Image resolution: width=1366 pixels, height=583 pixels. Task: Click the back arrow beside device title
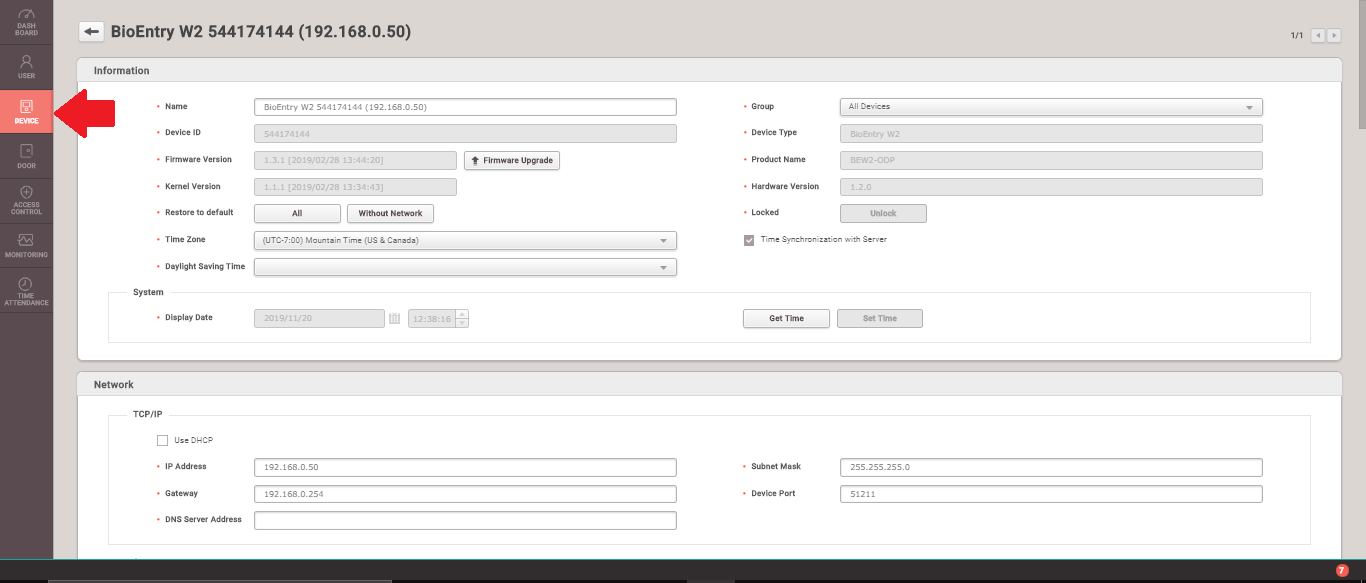[x=92, y=32]
